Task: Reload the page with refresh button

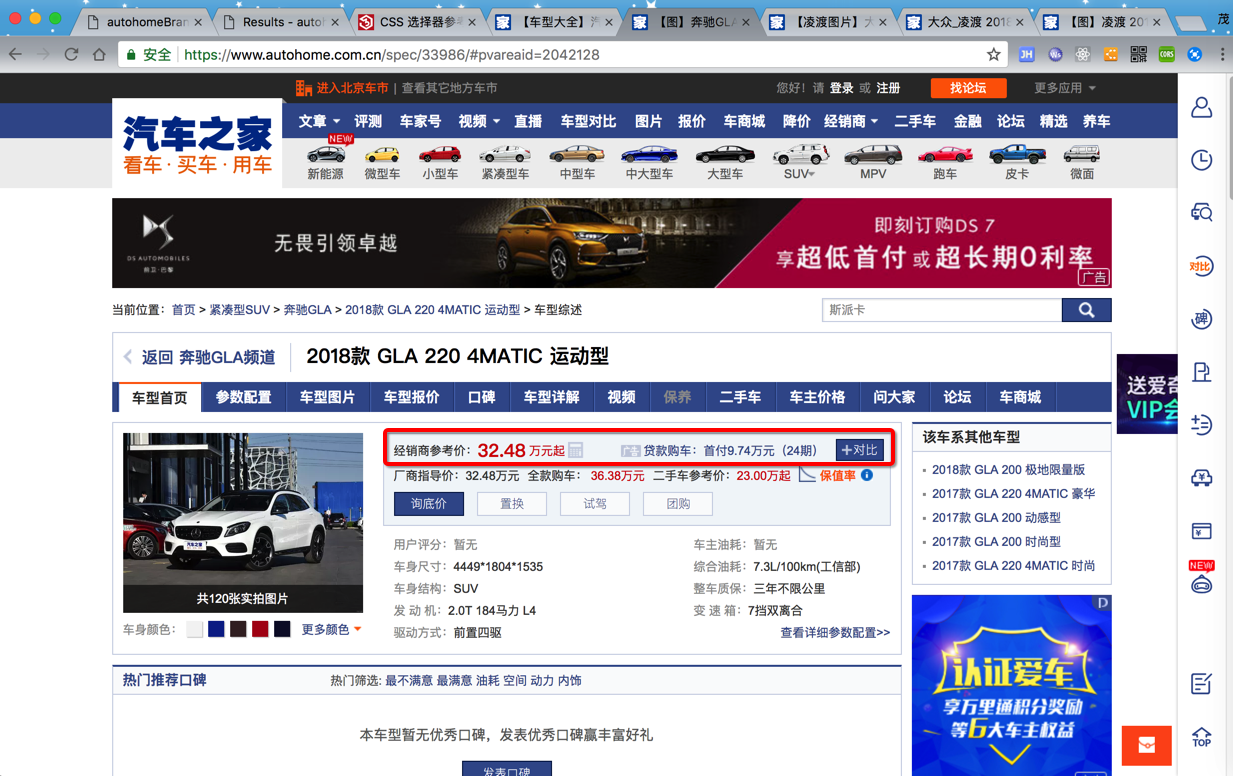Action: pos(71,55)
